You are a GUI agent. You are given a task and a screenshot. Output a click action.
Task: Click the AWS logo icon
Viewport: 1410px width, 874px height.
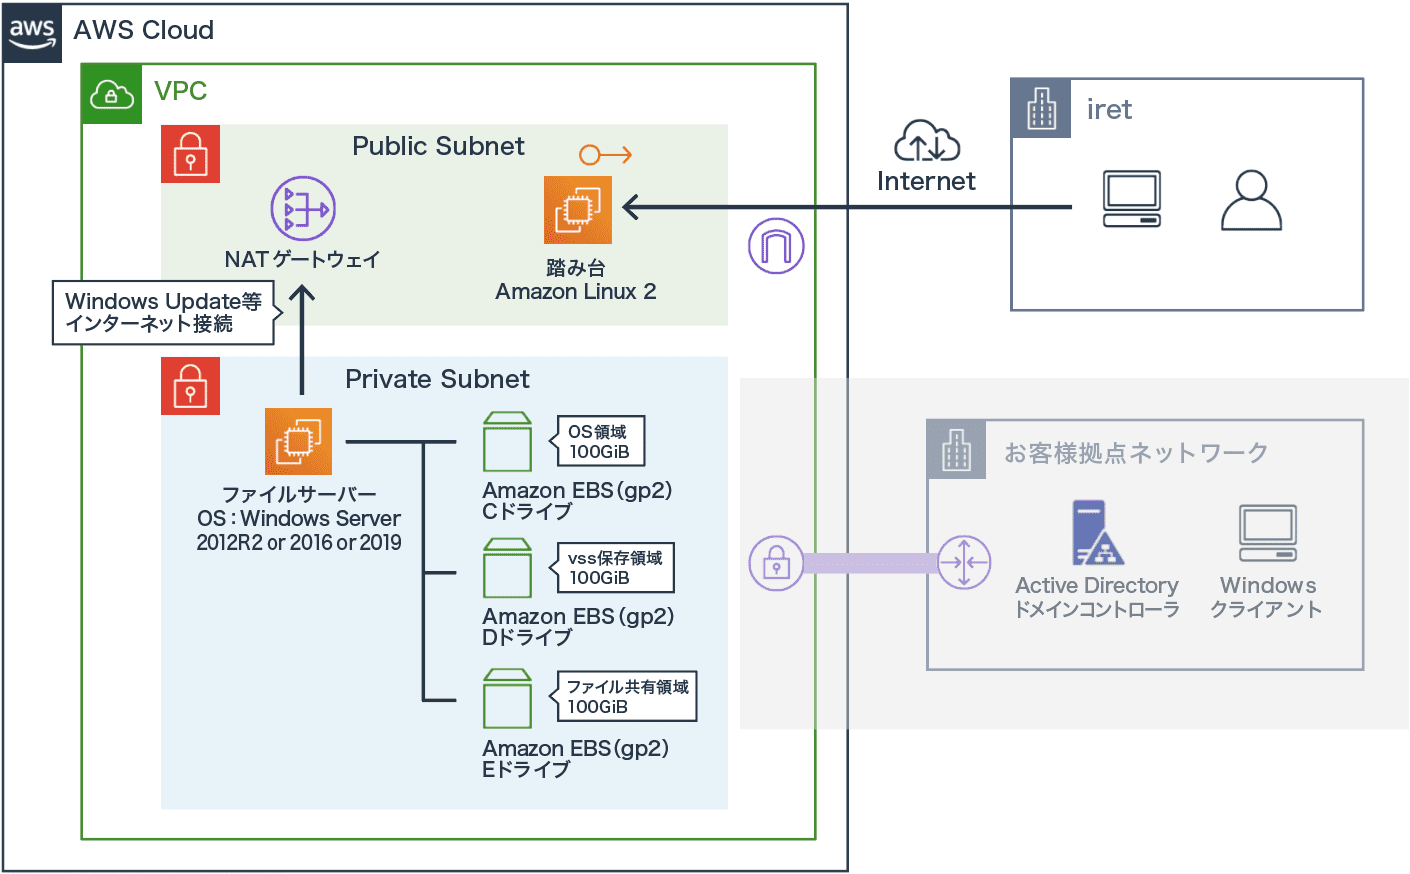pyautogui.click(x=32, y=32)
